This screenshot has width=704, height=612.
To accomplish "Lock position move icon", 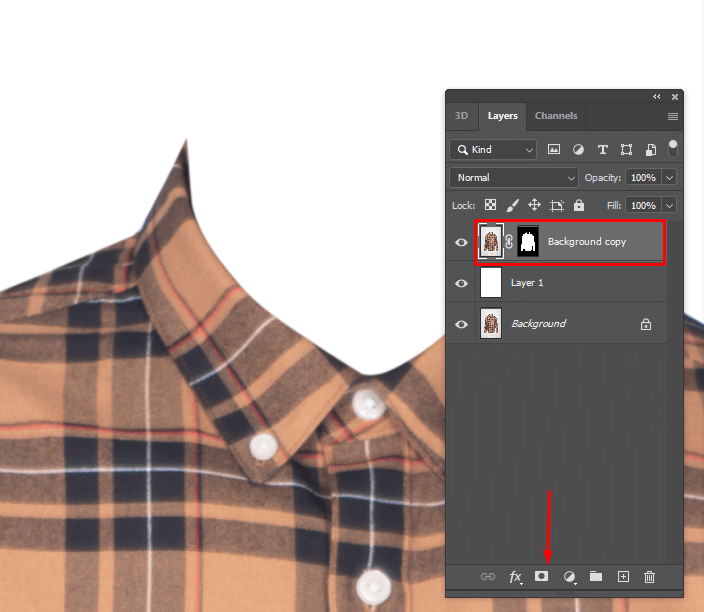I will [x=534, y=205].
